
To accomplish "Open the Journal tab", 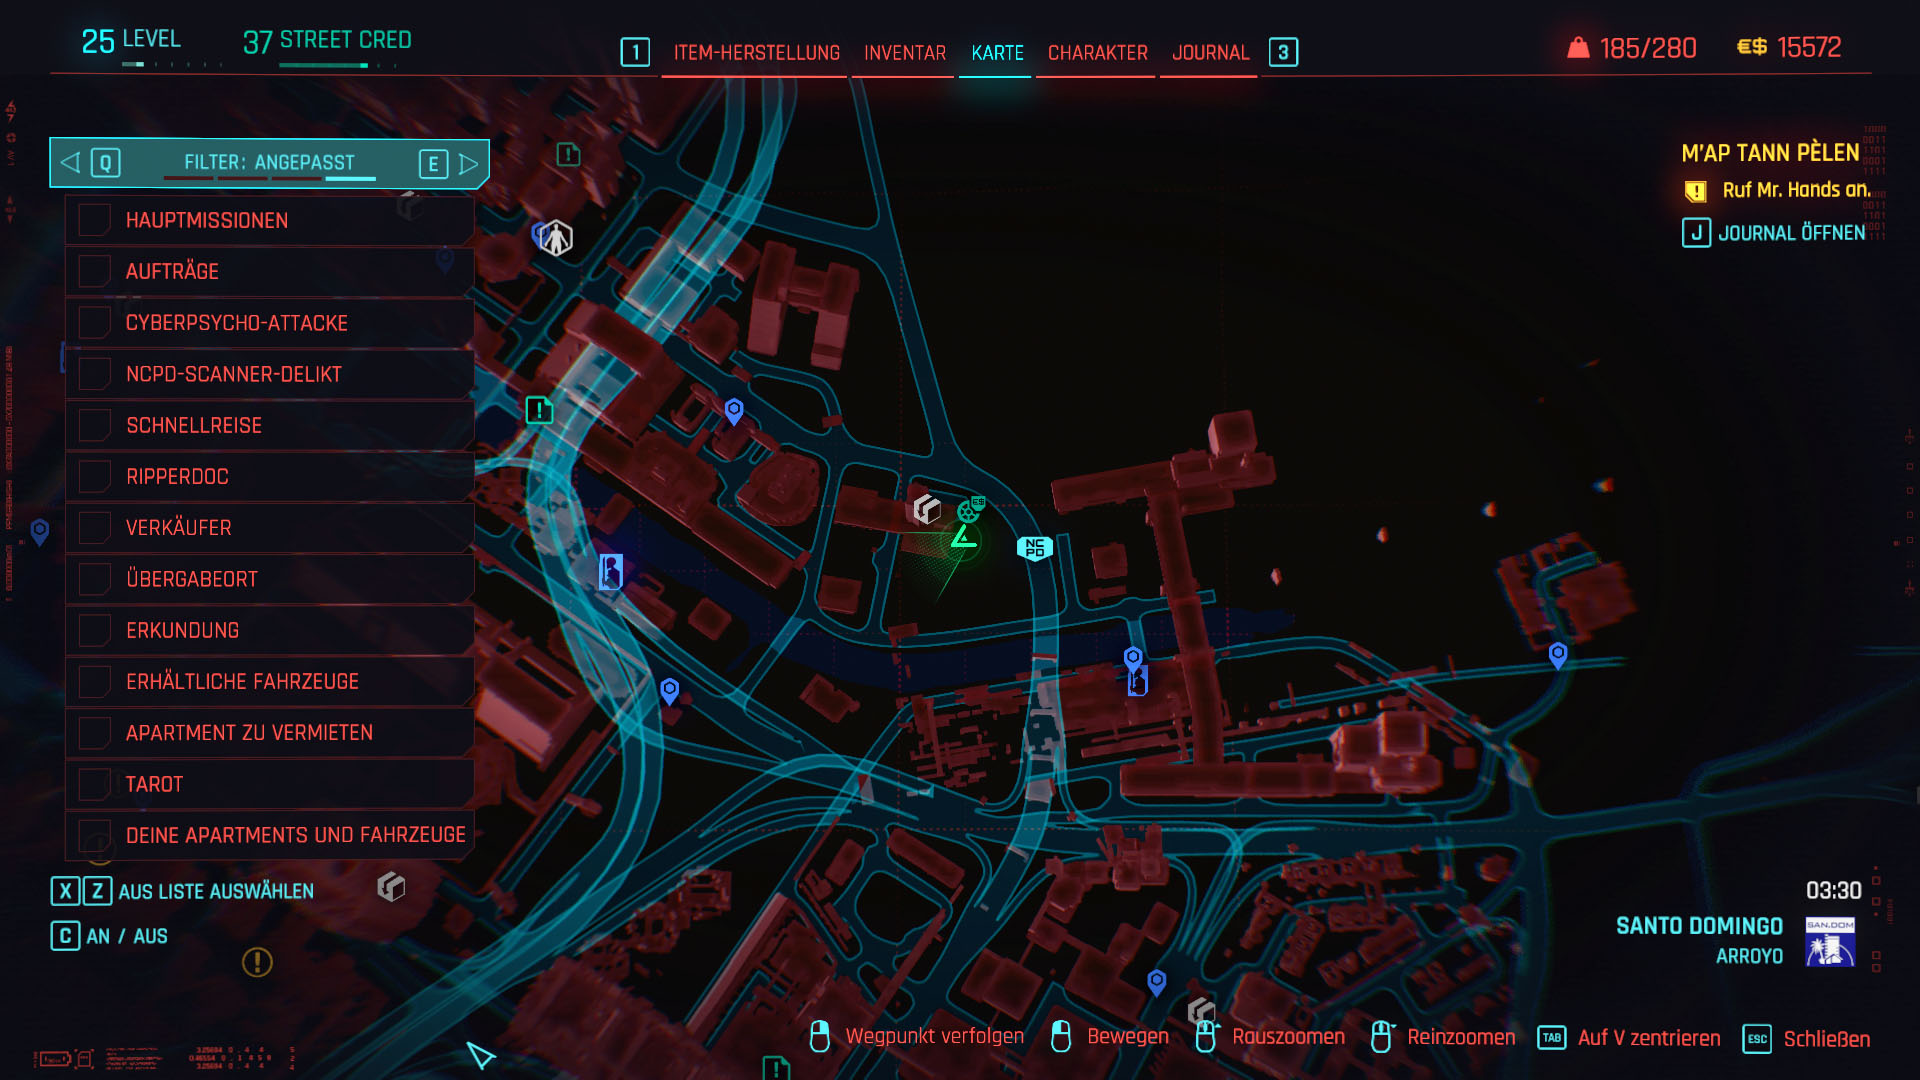I will [1210, 53].
